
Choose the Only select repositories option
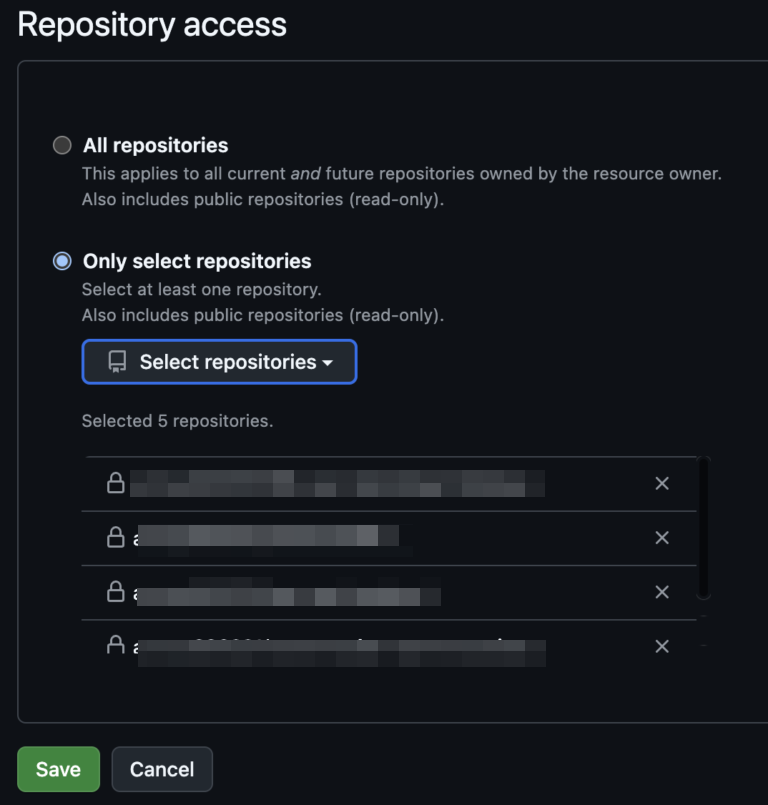click(62, 261)
